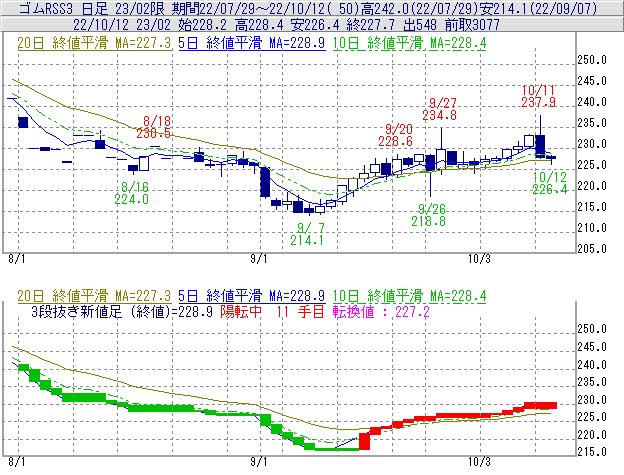The image size is (624, 475).
Task: Click the 10/3 date on lower chart axis
Action: (479, 462)
